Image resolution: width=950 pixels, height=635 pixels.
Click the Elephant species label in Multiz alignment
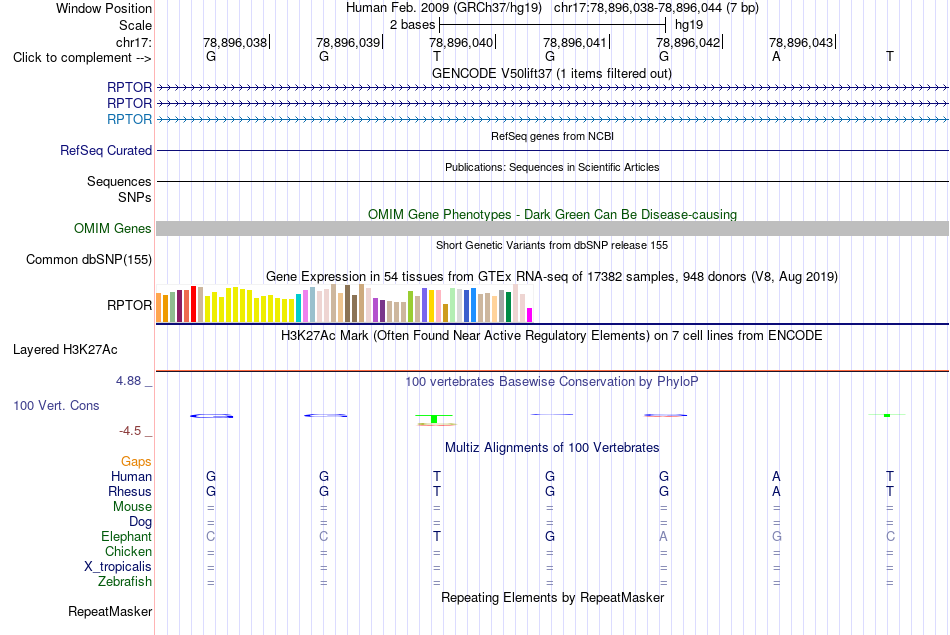[127, 536]
